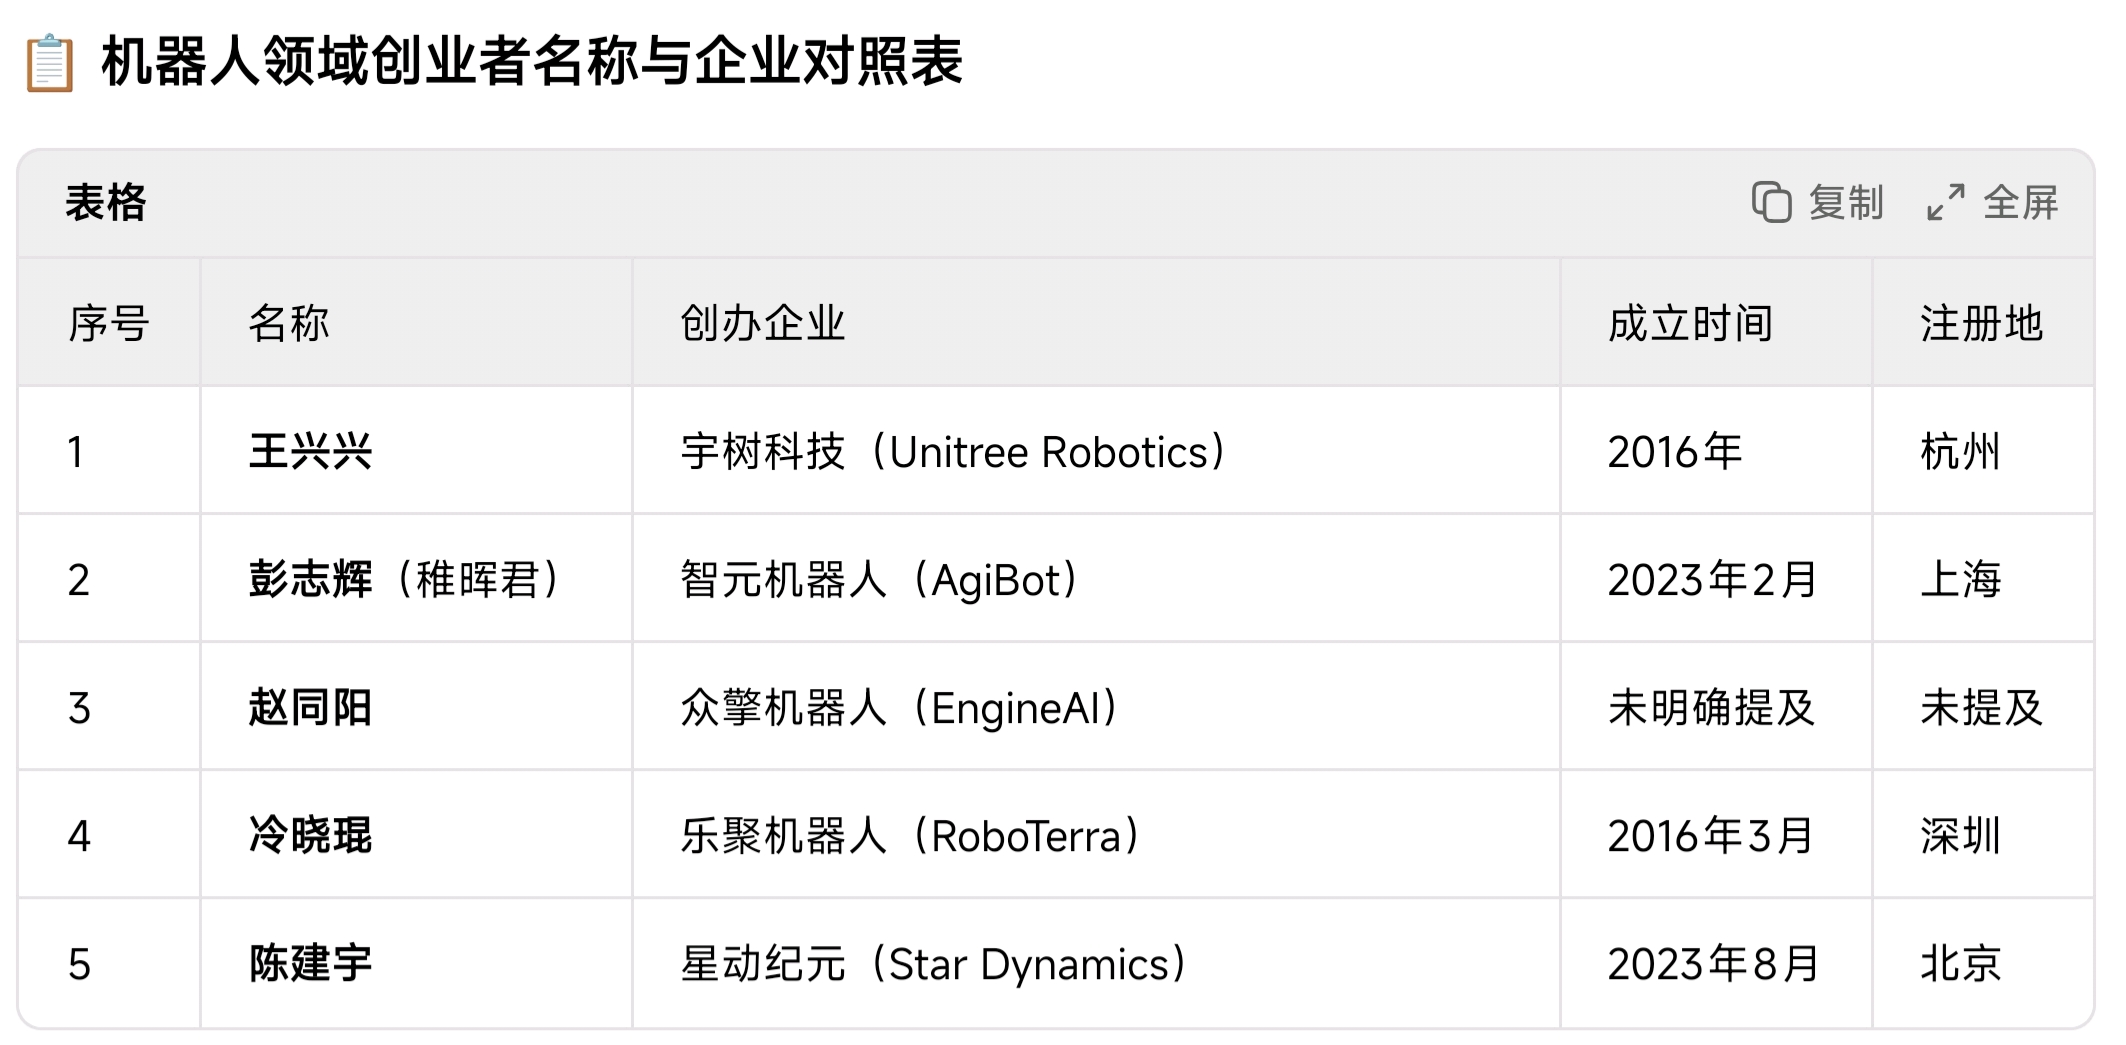This screenshot has height=1045, width=2126.
Task: Select the 陈建宇 name cell
Action: (416, 963)
